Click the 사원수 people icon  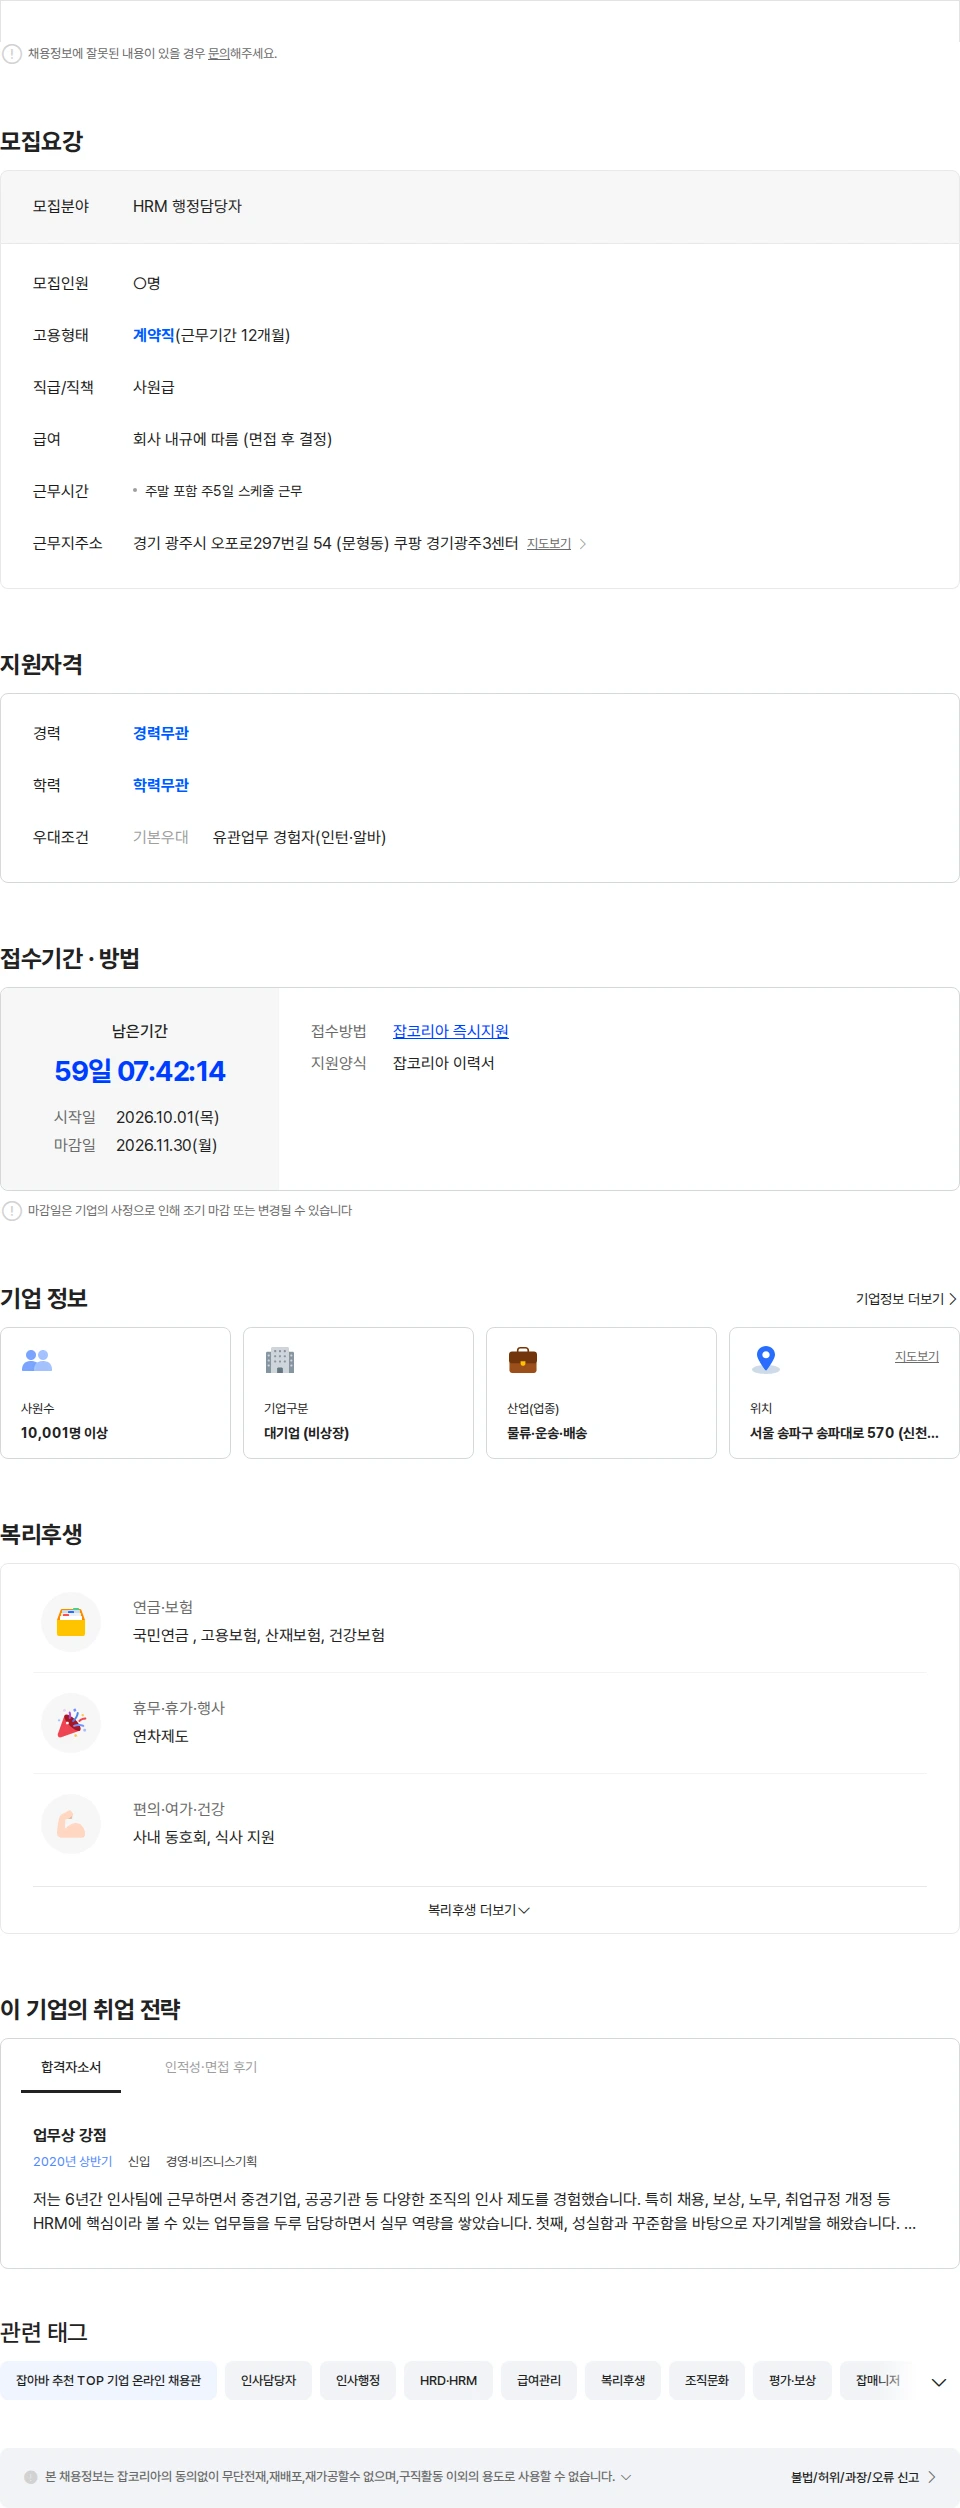pos(37,1360)
